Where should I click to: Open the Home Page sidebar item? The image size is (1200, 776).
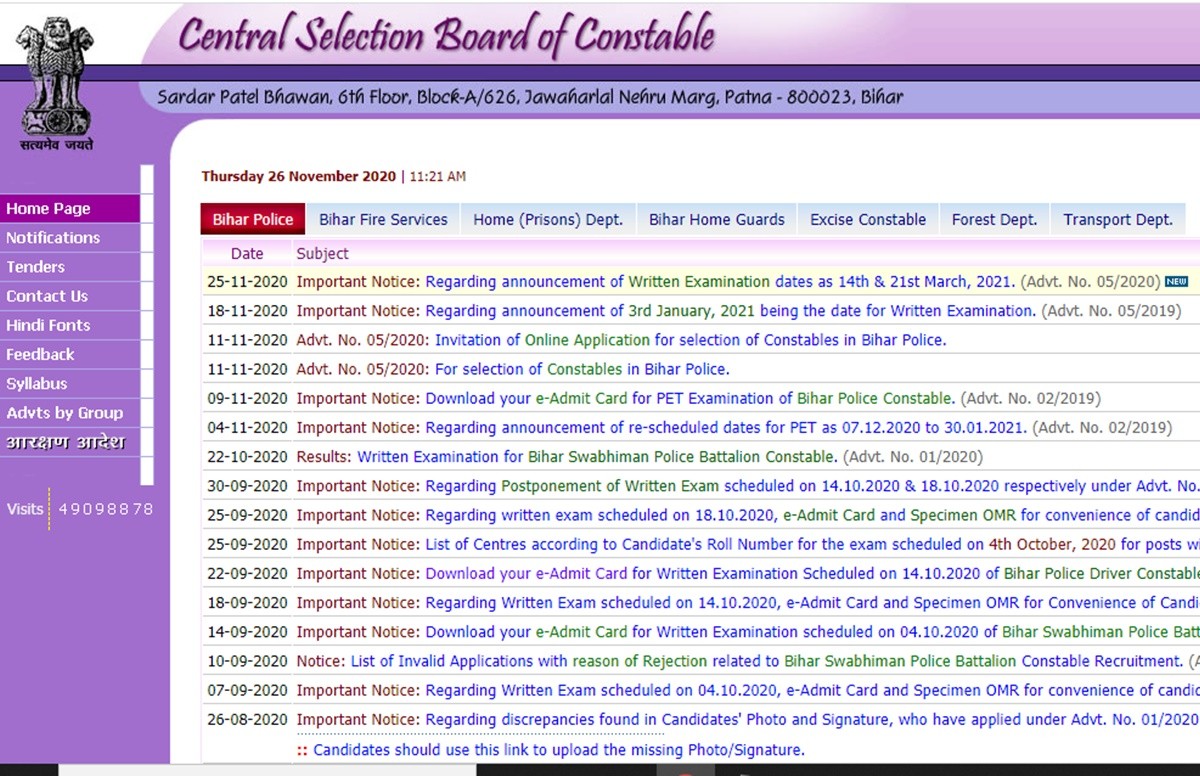(x=48, y=209)
